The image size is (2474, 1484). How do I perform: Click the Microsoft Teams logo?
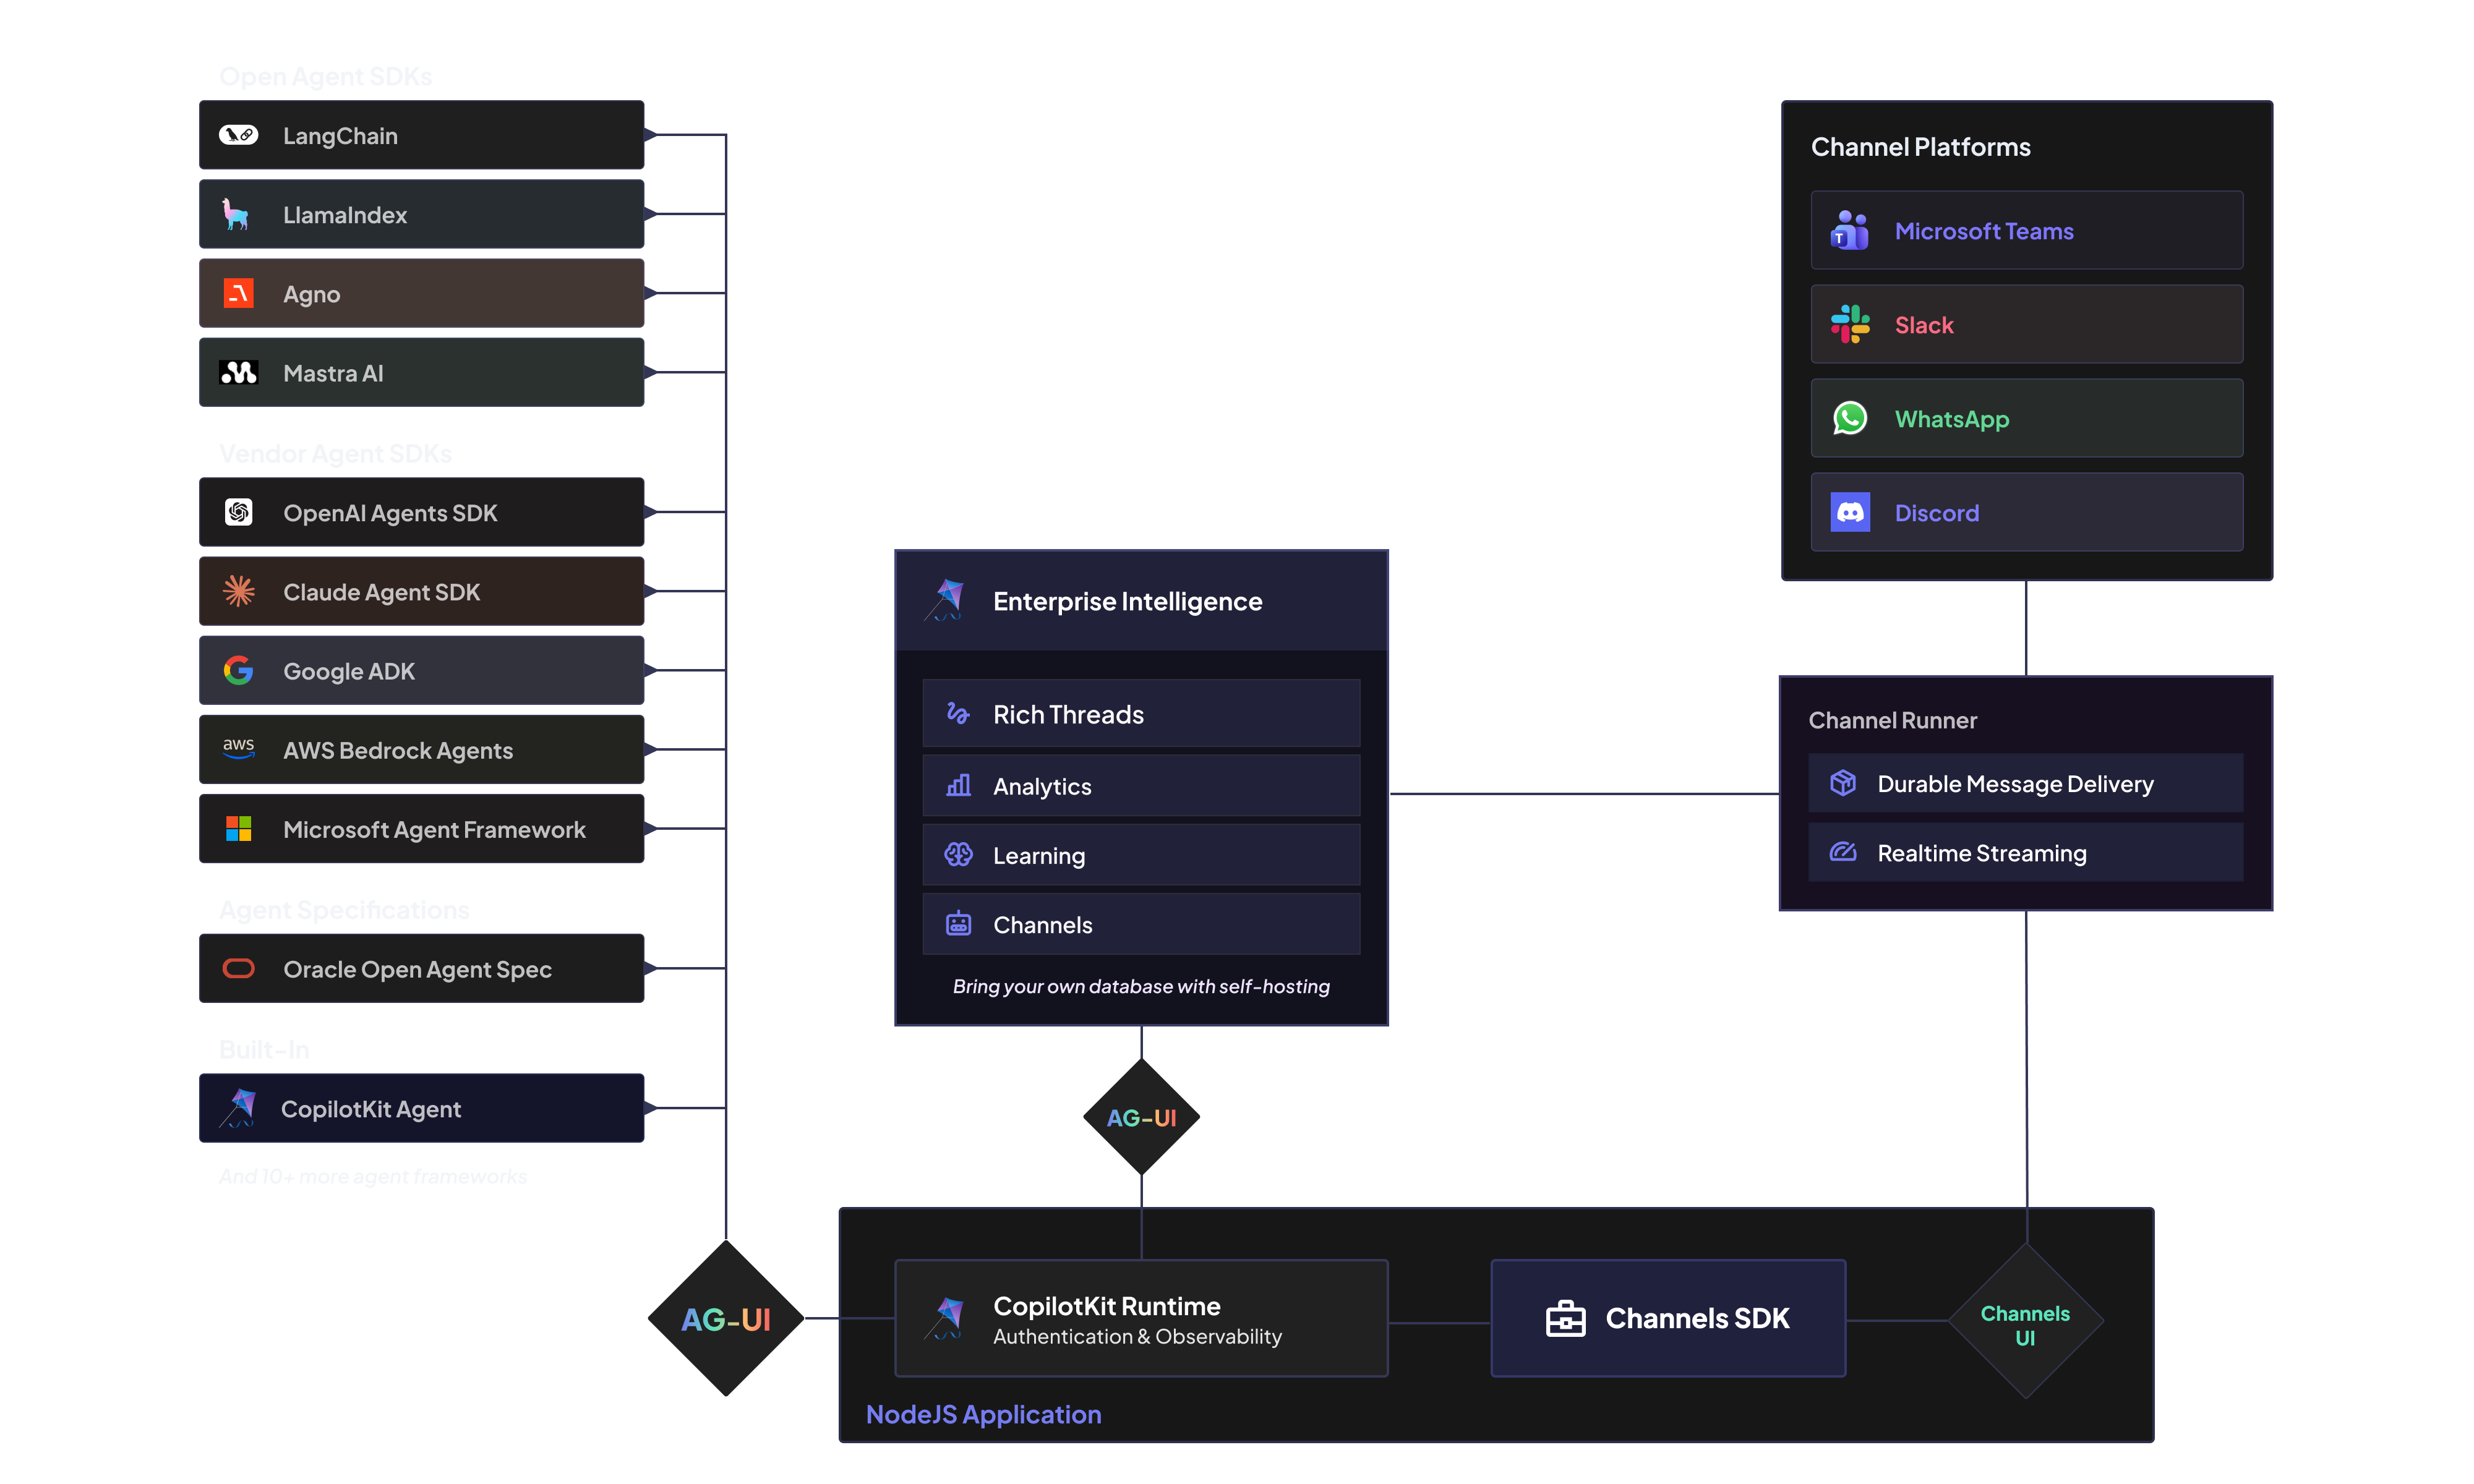coord(1849,230)
